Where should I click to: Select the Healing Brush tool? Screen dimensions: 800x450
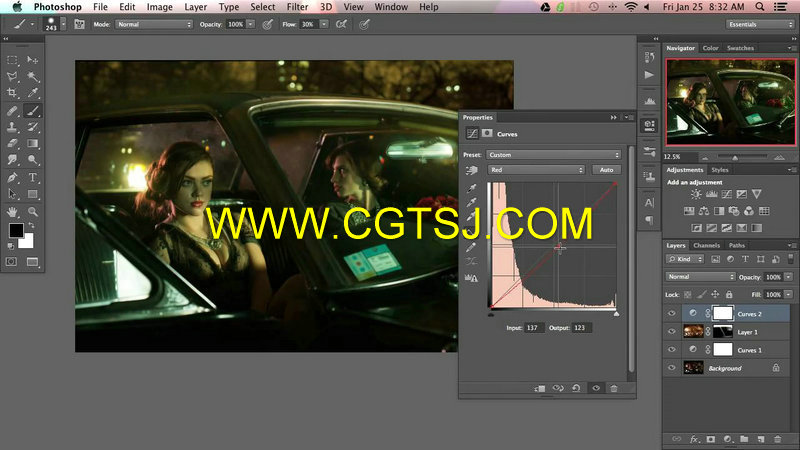(x=12, y=110)
